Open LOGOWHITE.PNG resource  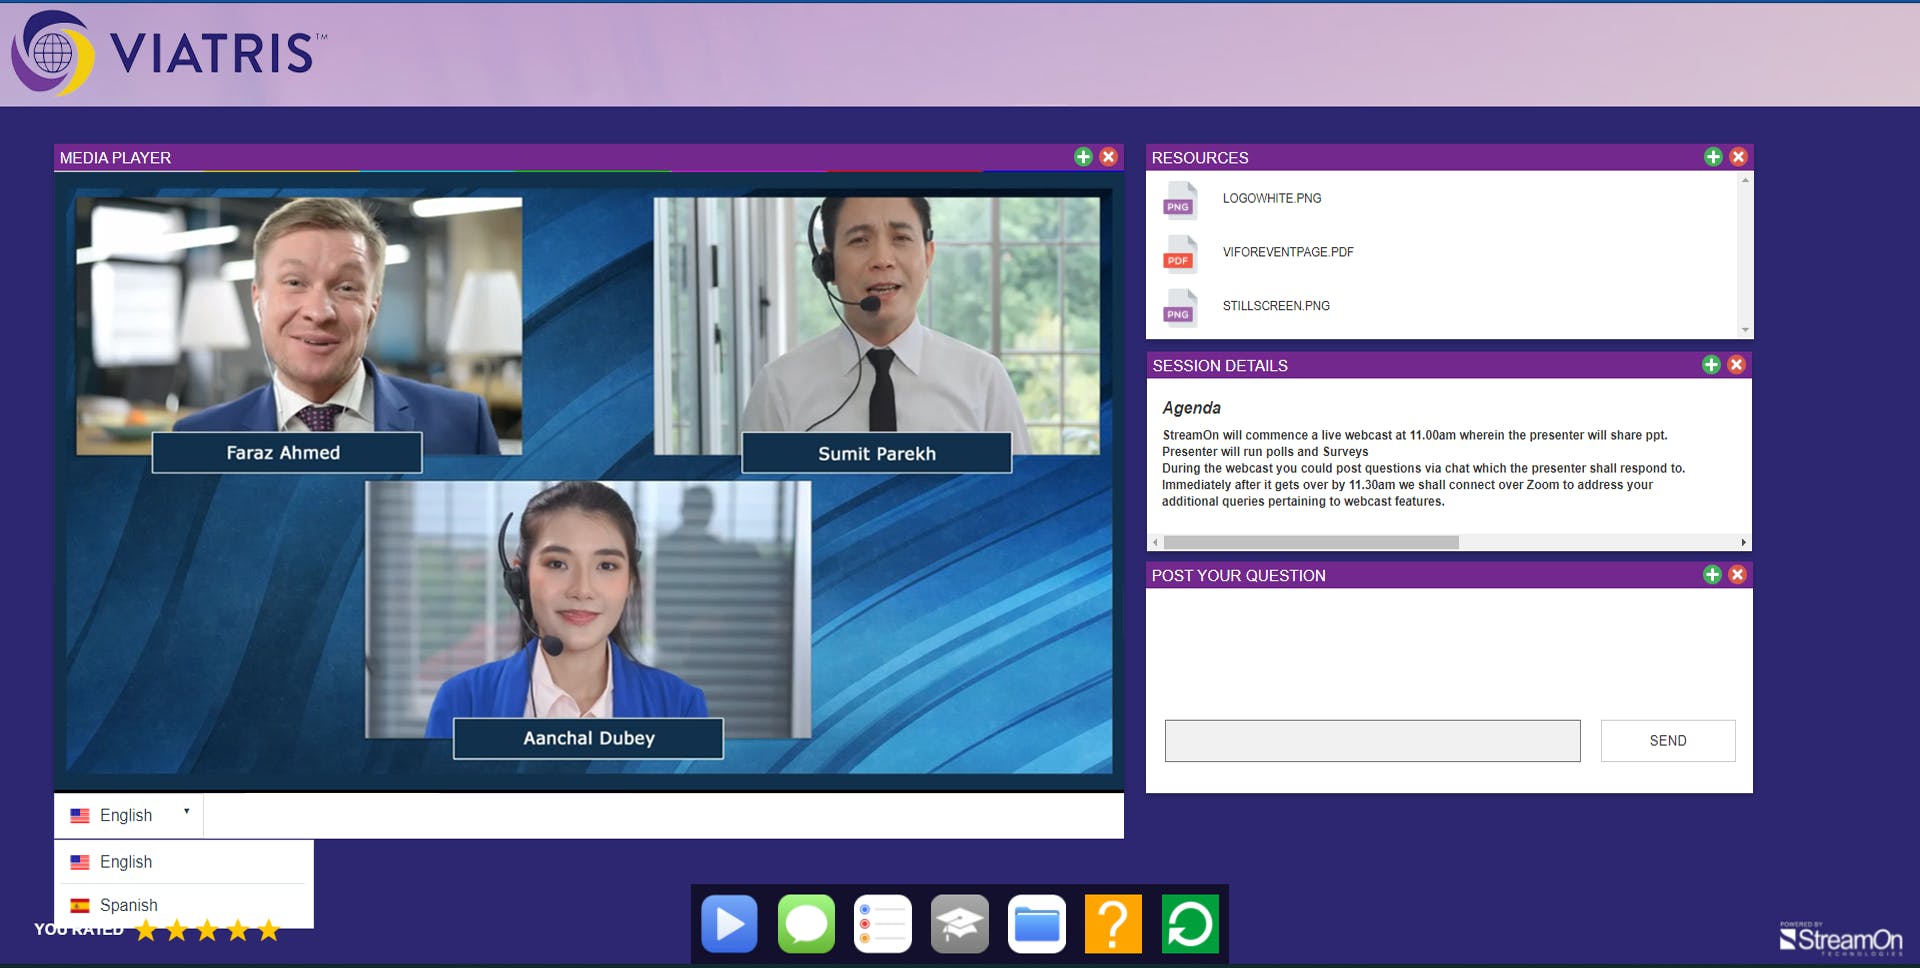1271,198
